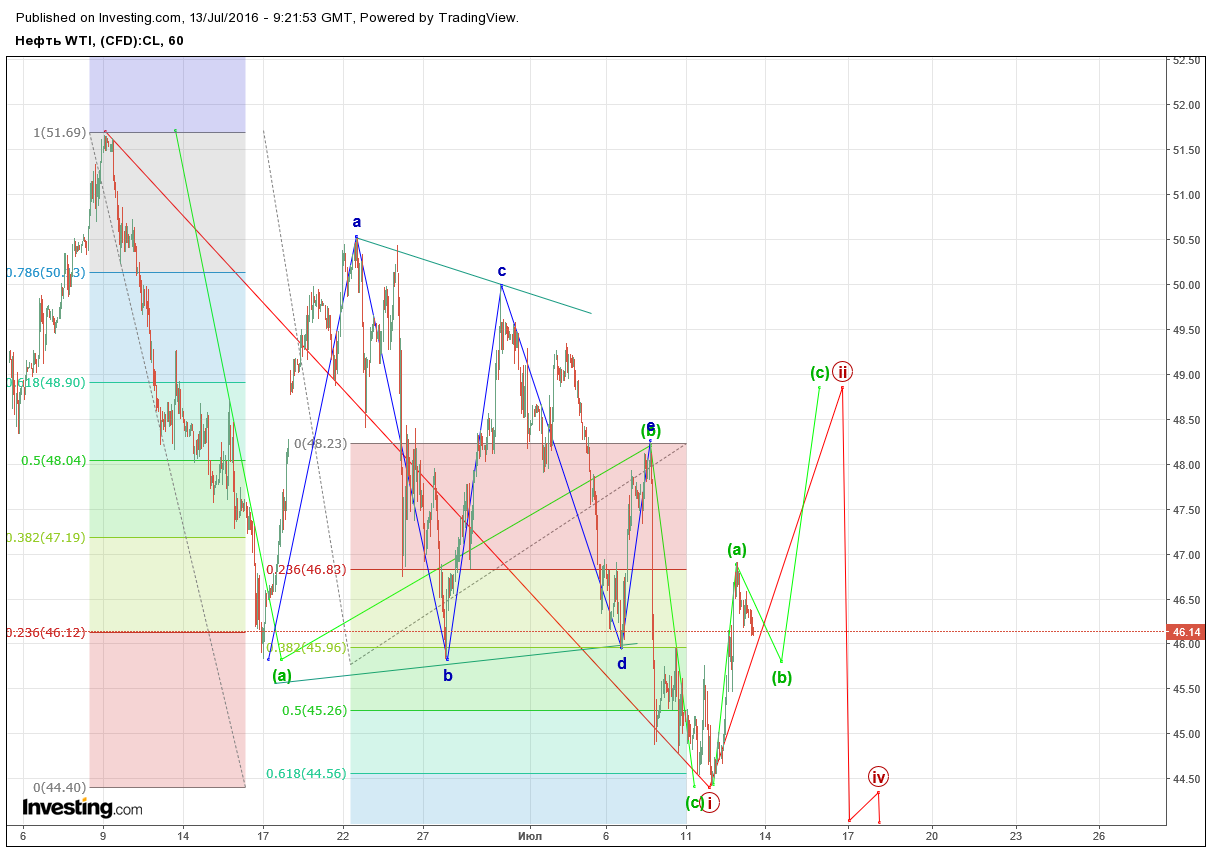Click the 46.50 price axis label
Viewport: 1212px width, 849px height.
click(x=1186, y=600)
